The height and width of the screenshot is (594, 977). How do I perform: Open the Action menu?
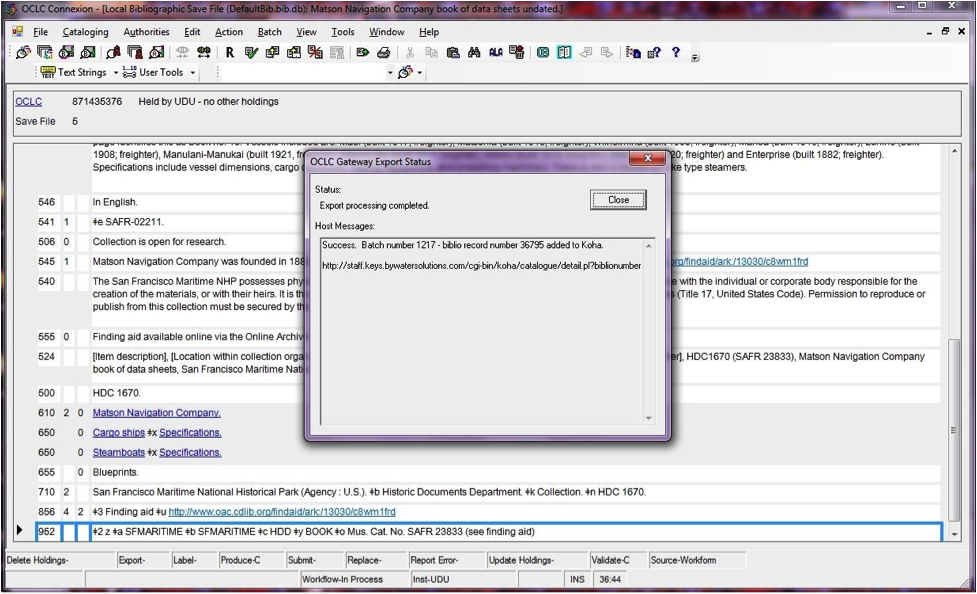click(229, 32)
